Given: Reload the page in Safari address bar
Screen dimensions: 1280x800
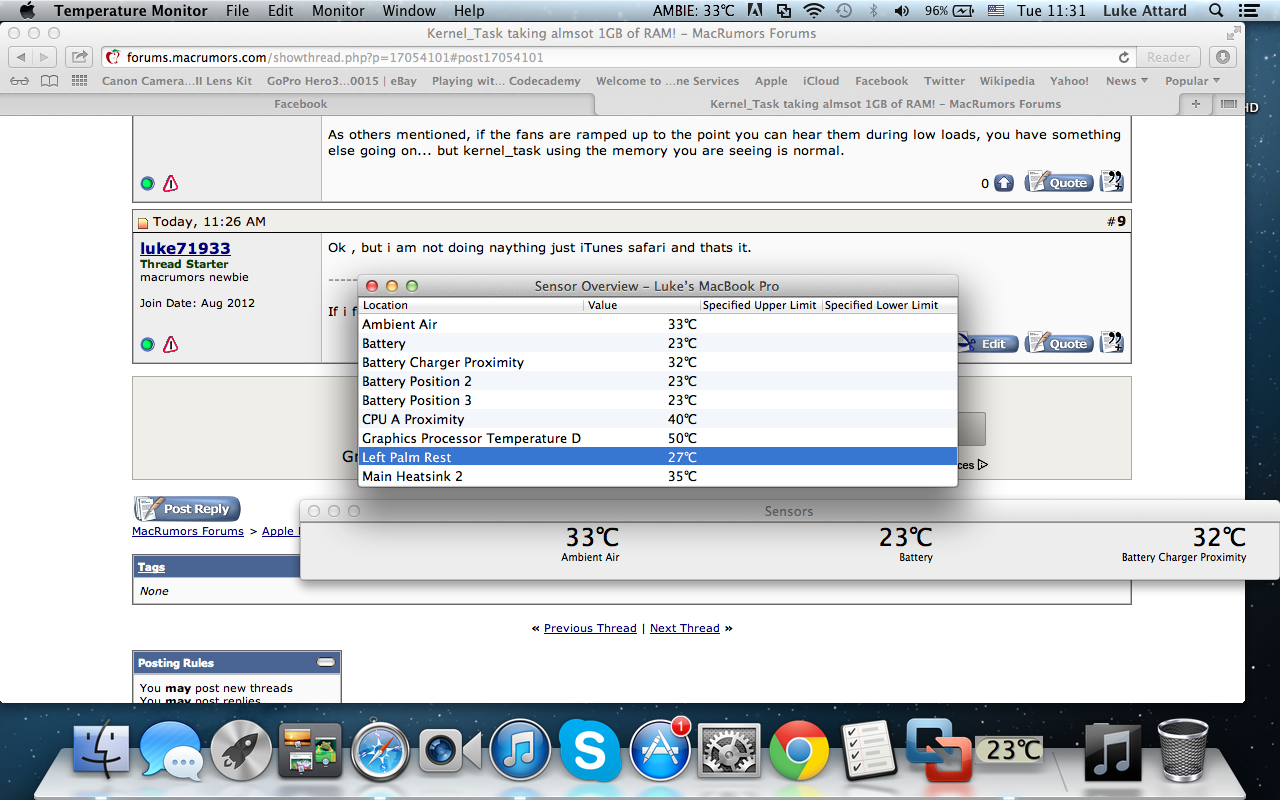Looking at the screenshot, I should tap(1124, 57).
